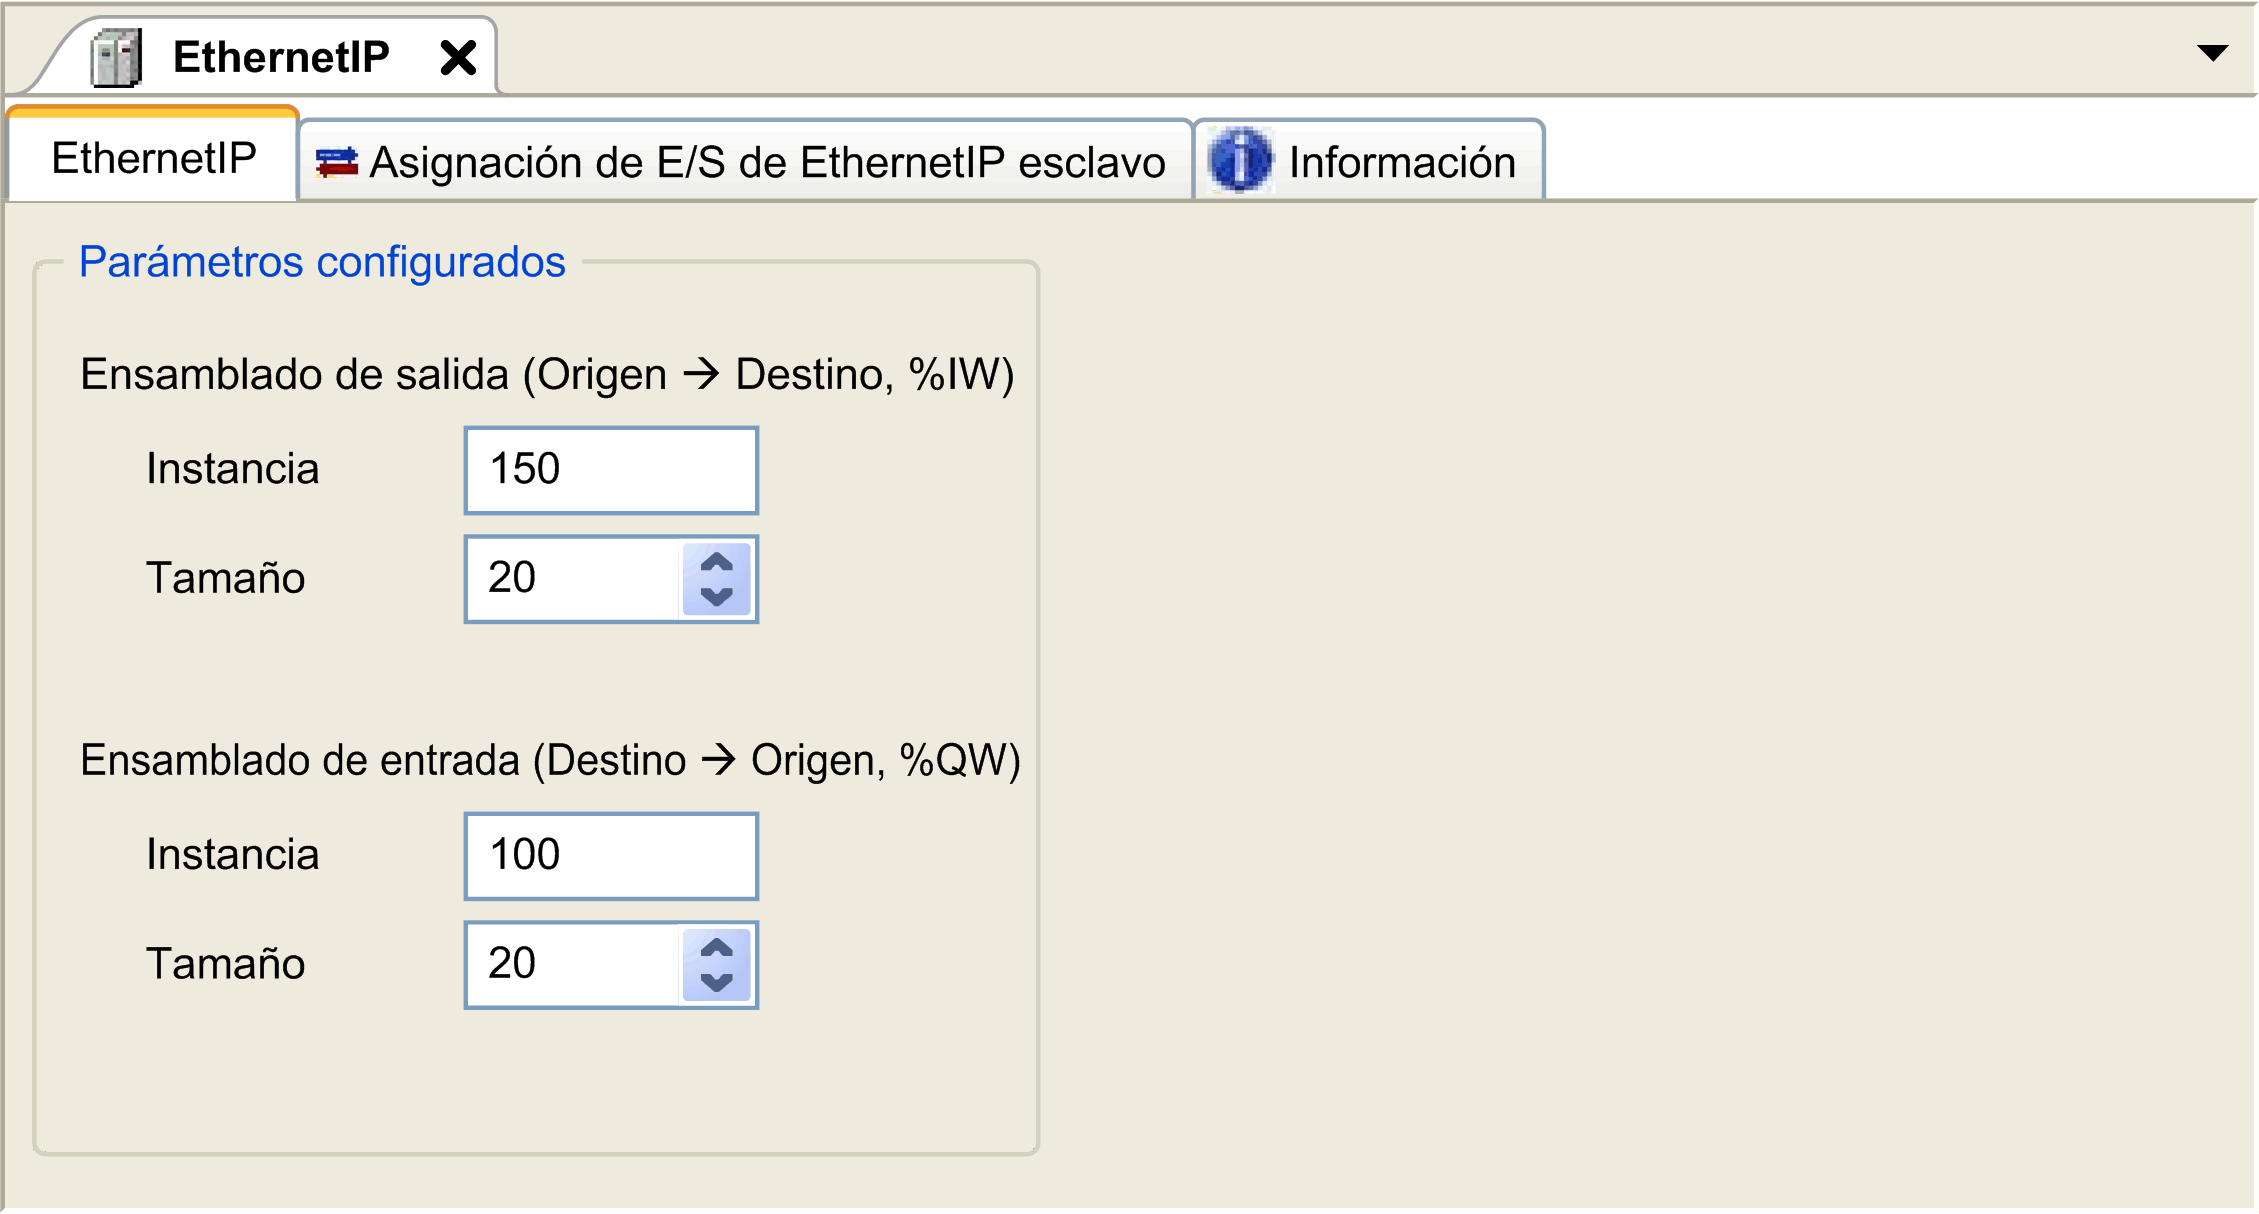Switch to Asignación de E/S de EthernetIP esclavo tab
This screenshot has width=2259, height=1214.
[x=766, y=163]
